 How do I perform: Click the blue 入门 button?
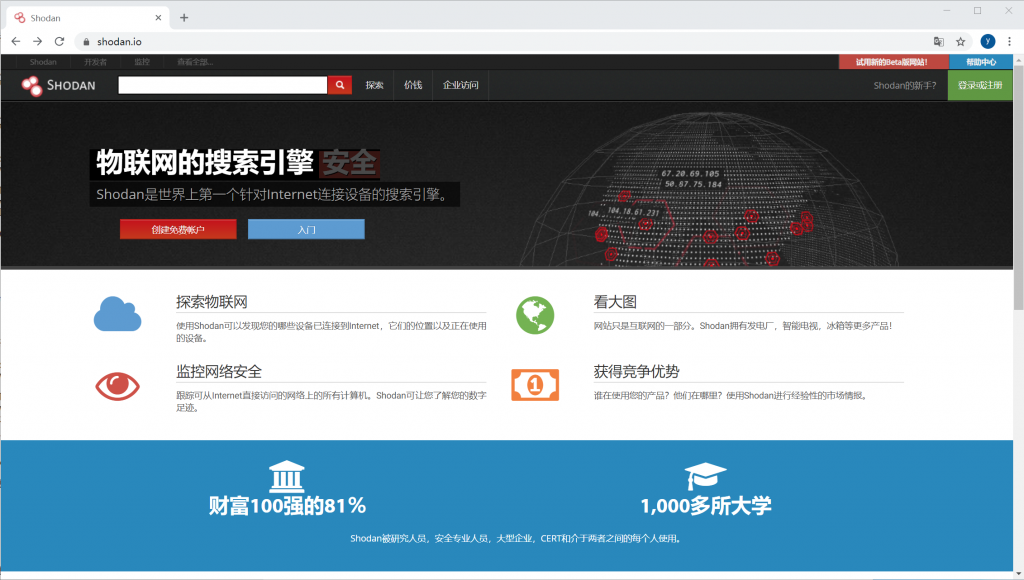306,229
